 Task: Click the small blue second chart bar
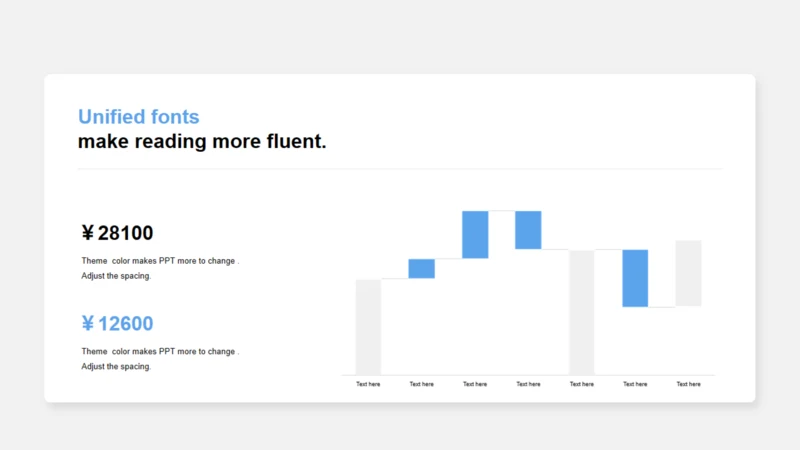click(421, 269)
